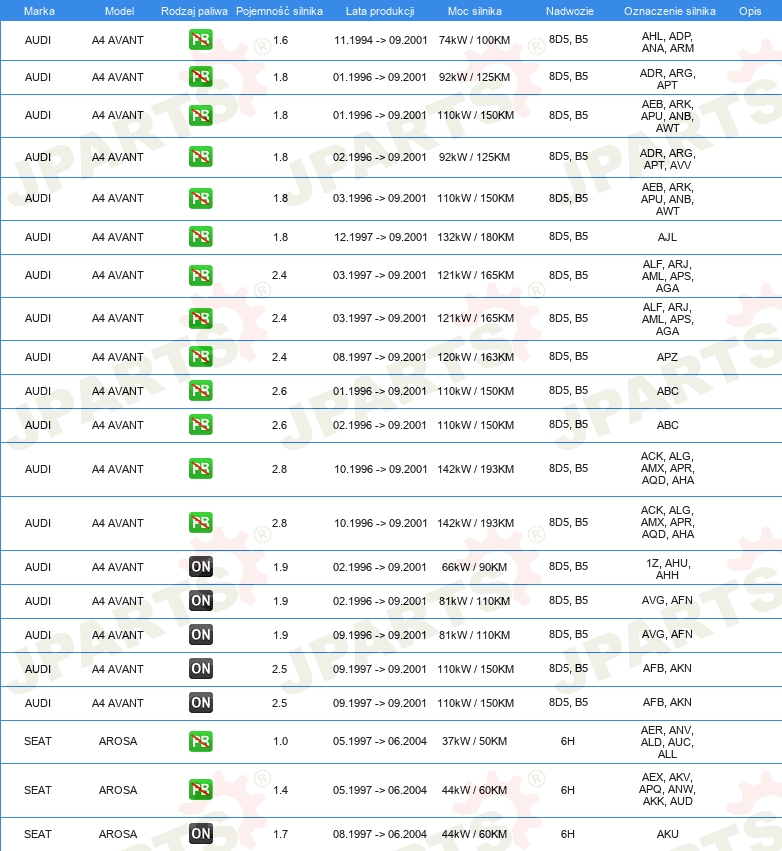Click the Nadwozie column header
782x851 pixels.
click(570, 11)
